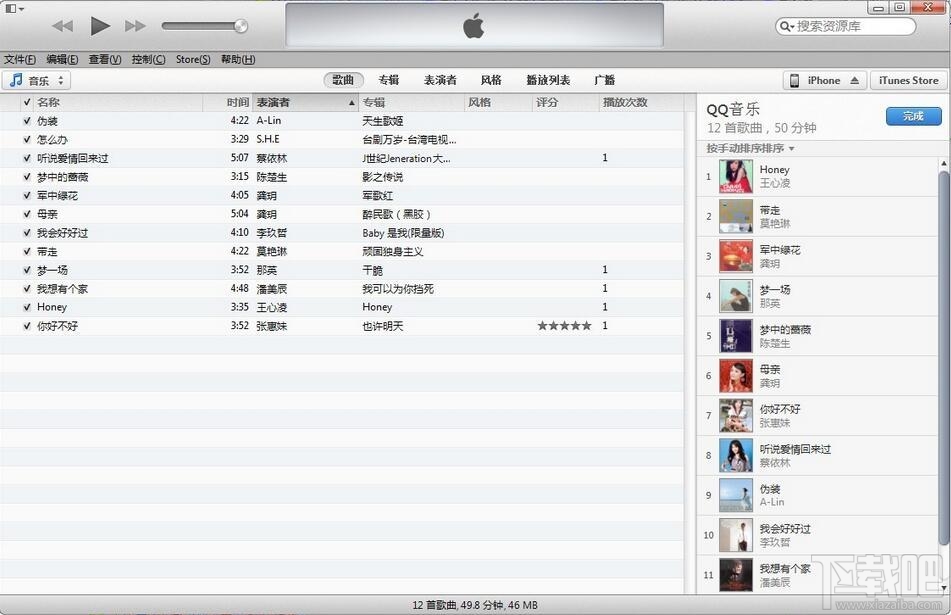Screen dimensions: 951x615
Task: Click the Rewind playback control
Action: (62, 27)
